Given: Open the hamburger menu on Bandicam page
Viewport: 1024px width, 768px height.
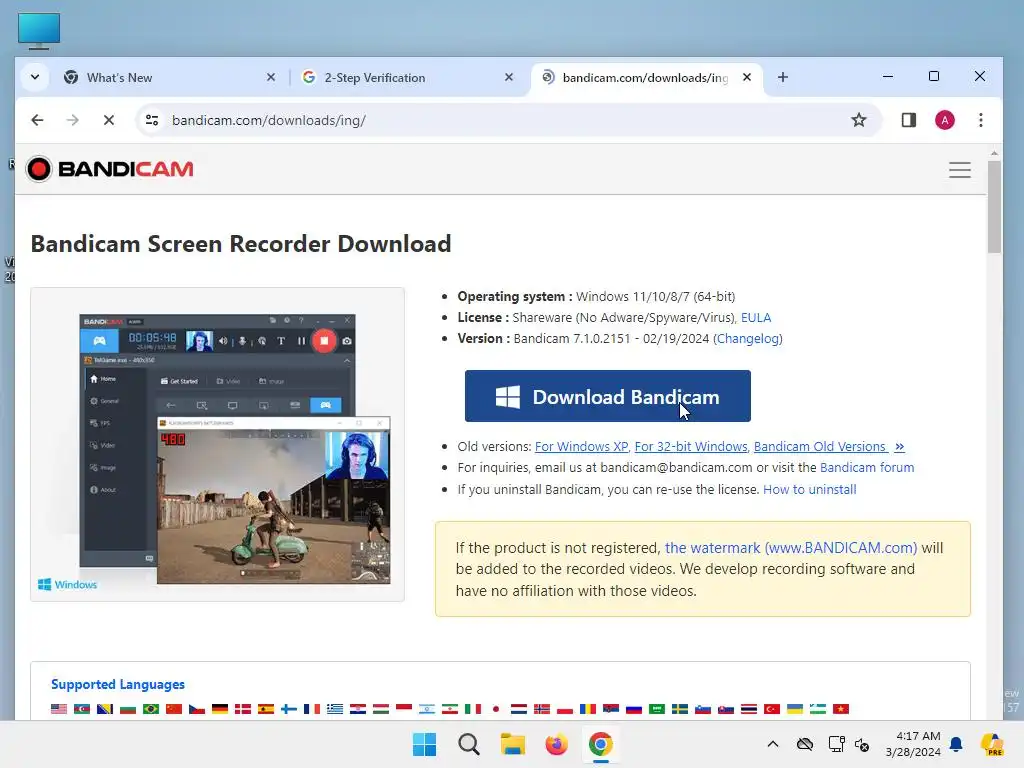Looking at the screenshot, I should pos(959,170).
